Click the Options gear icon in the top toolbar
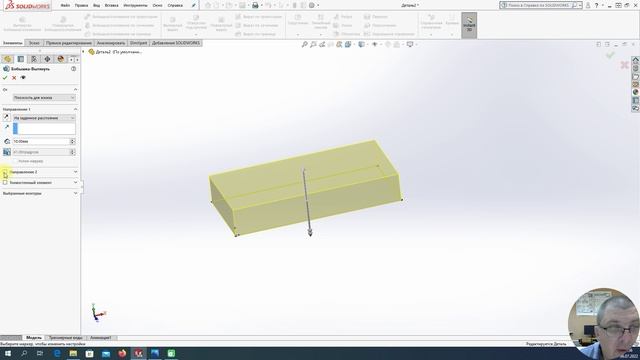The width and height of the screenshot is (640, 360). 312,6
